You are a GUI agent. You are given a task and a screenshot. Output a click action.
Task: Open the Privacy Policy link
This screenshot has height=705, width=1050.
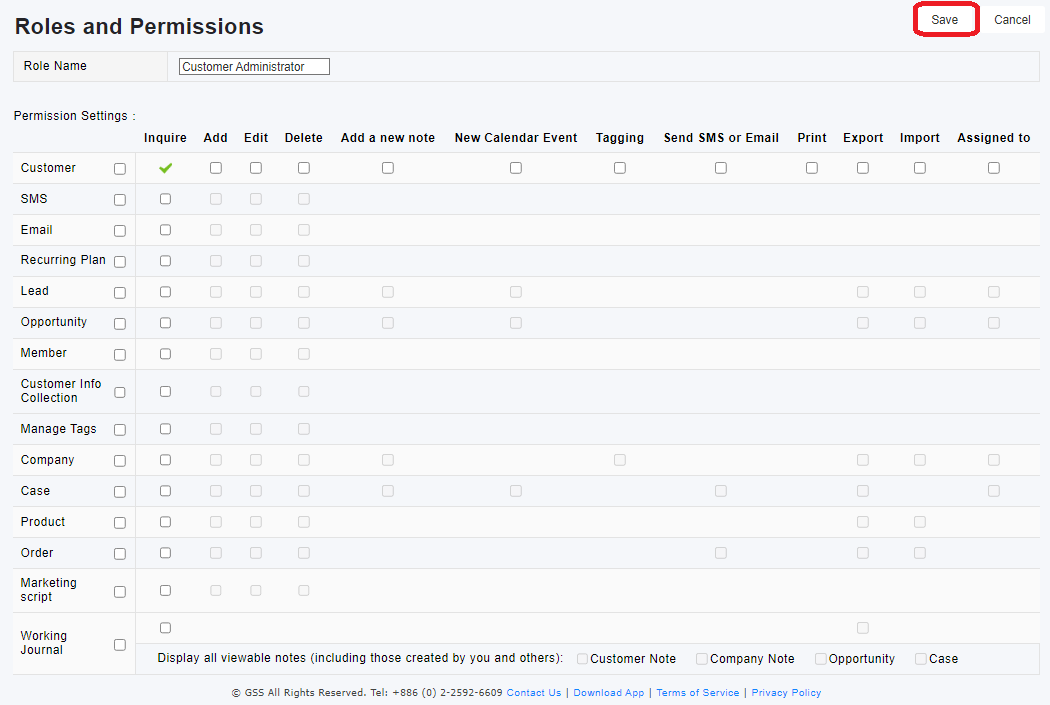click(786, 693)
